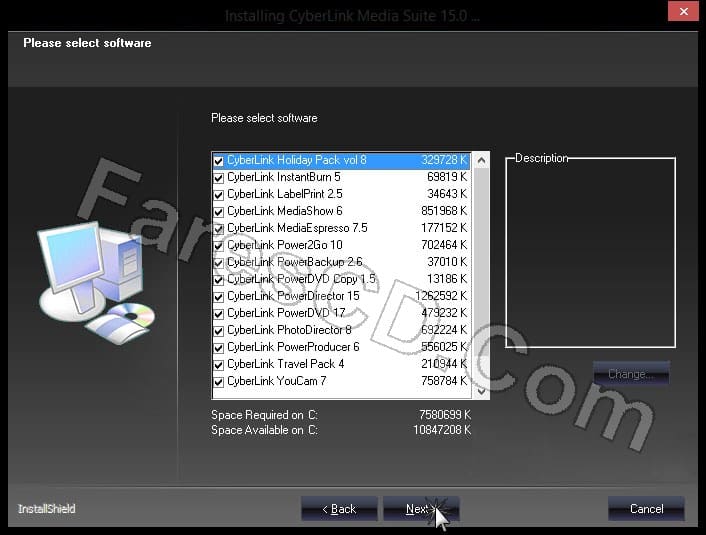Screen dimensions: 706x535
Task: Select the CyberLink PhotoDirector 8 row text
Action: point(289,330)
